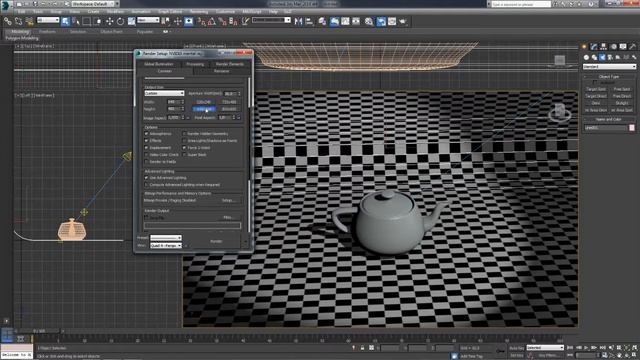The height and width of the screenshot is (360, 640).
Task: Activate the Select and Rotate tool
Action: [x=120, y=21]
